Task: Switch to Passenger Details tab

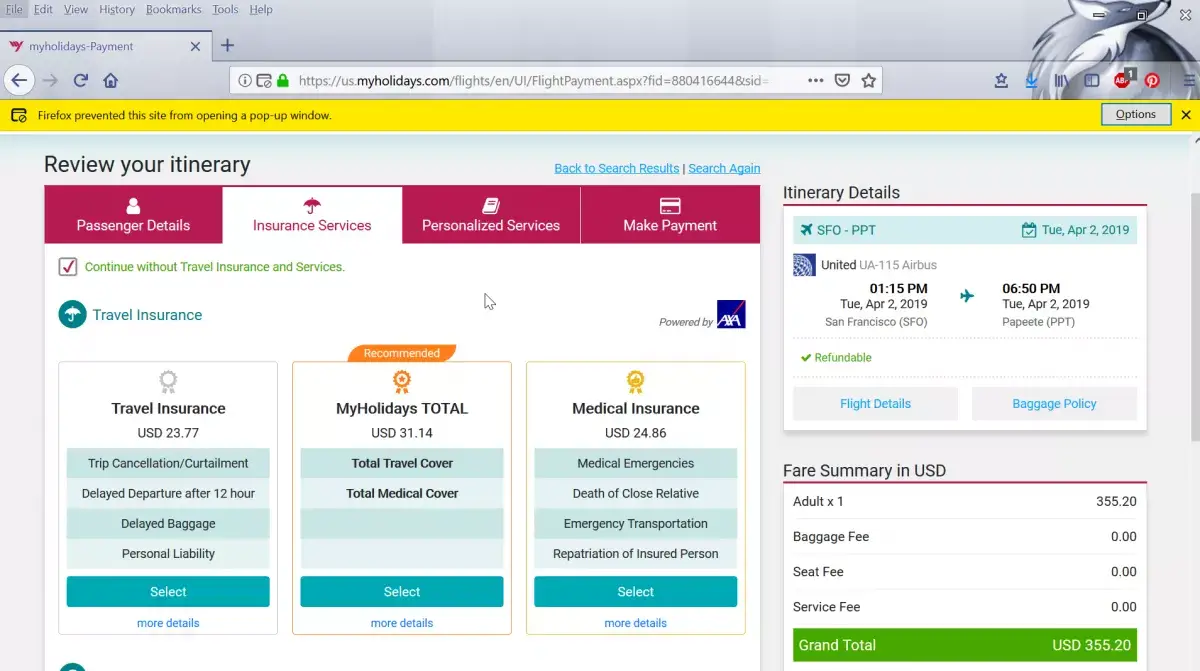Action: point(133,215)
